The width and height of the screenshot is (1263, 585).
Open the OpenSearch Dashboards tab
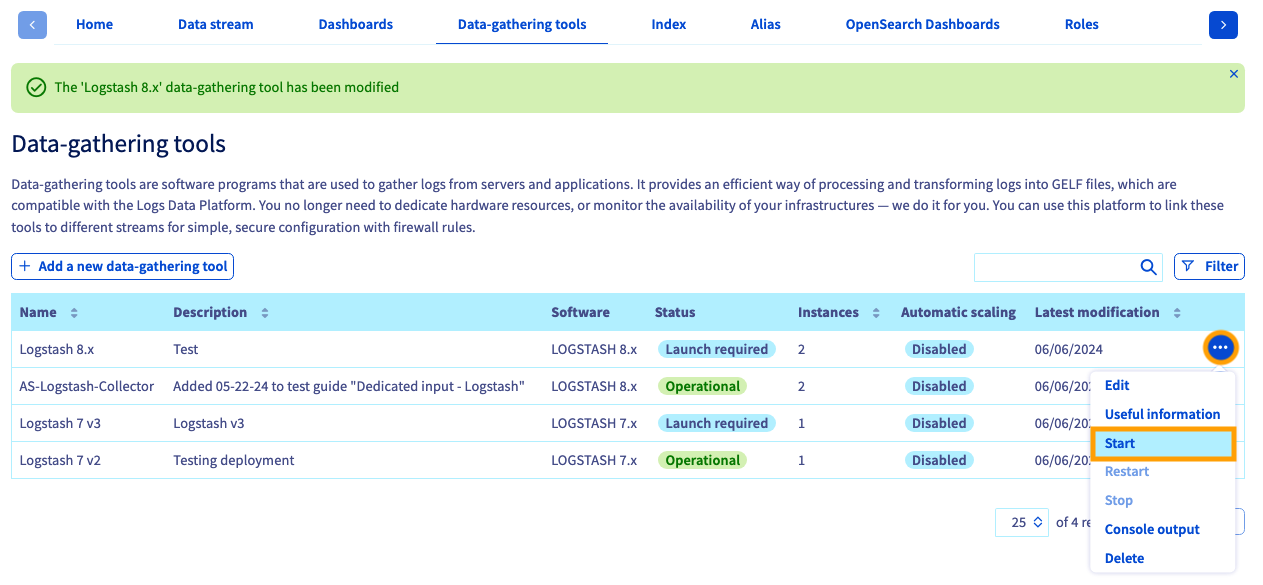tap(922, 24)
